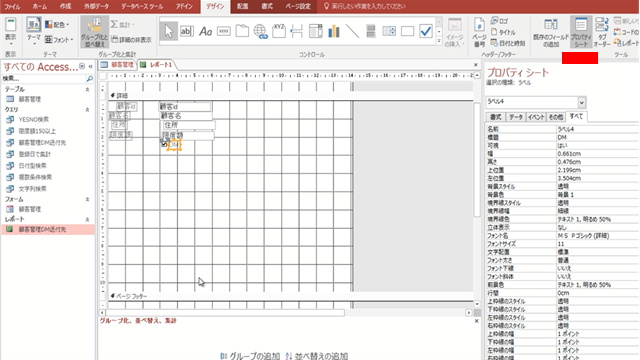Viewport: 640px width, 360px height.
Task: Select the Text Box control tool
Action: click(187, 31)
